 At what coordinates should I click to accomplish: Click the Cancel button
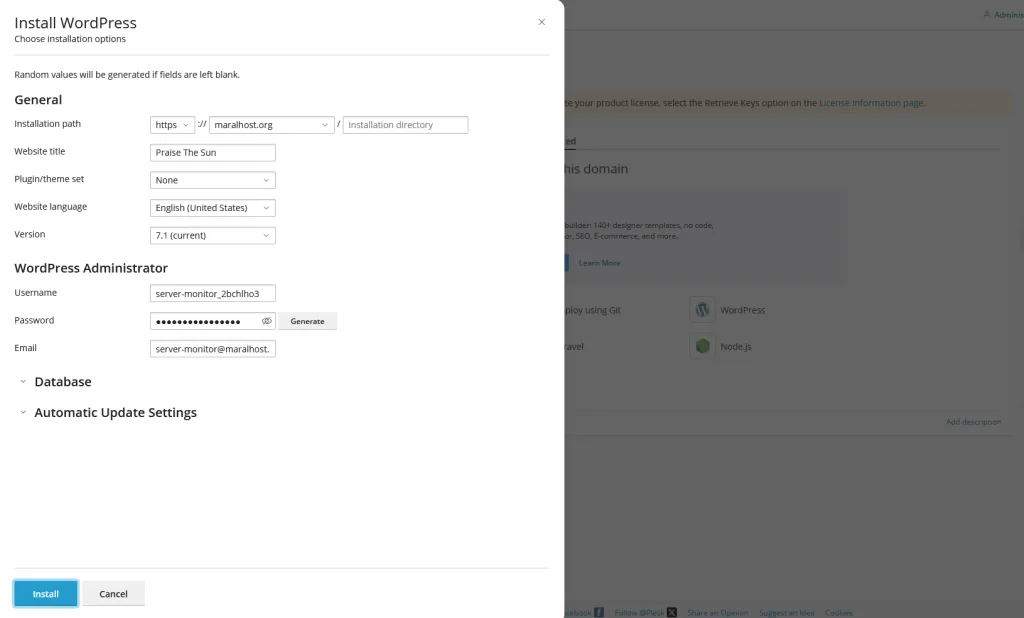click(x=114, y=594)
